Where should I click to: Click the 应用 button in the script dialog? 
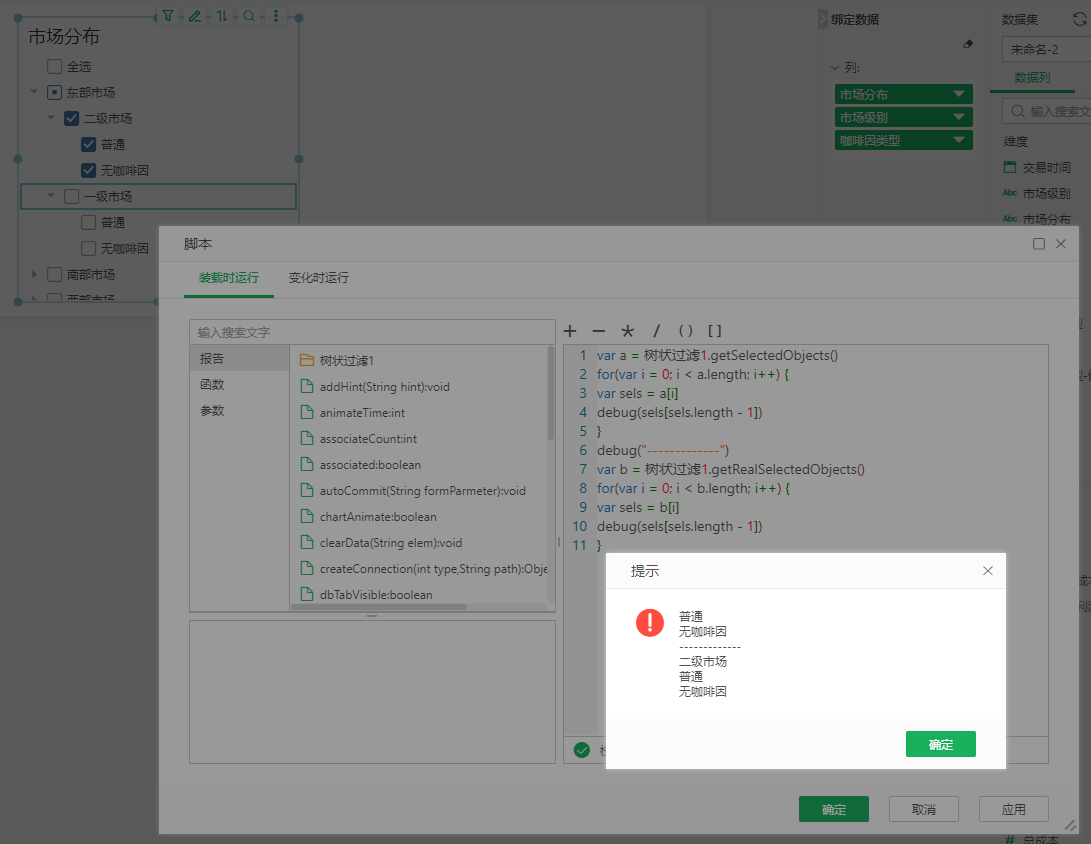coord(1013,808)
